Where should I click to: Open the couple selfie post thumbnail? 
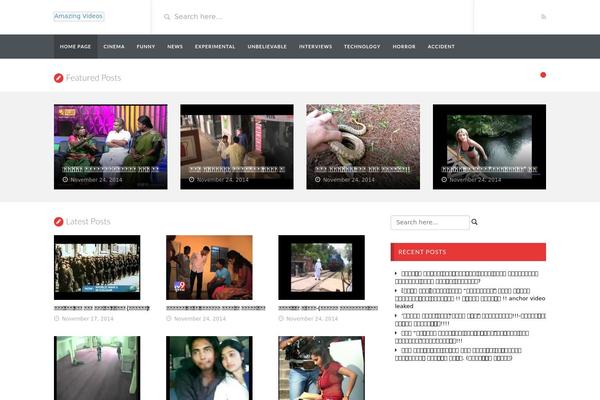tap(209, 368)
